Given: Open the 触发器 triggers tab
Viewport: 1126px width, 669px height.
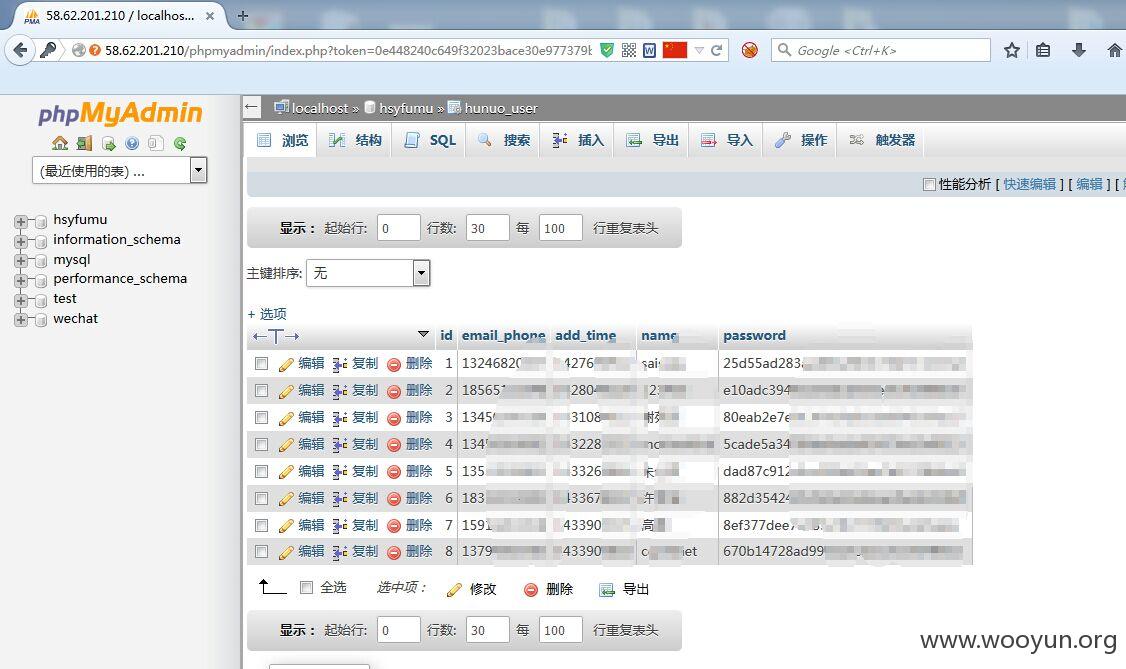Looking at the screenshot, I should 882,140.
